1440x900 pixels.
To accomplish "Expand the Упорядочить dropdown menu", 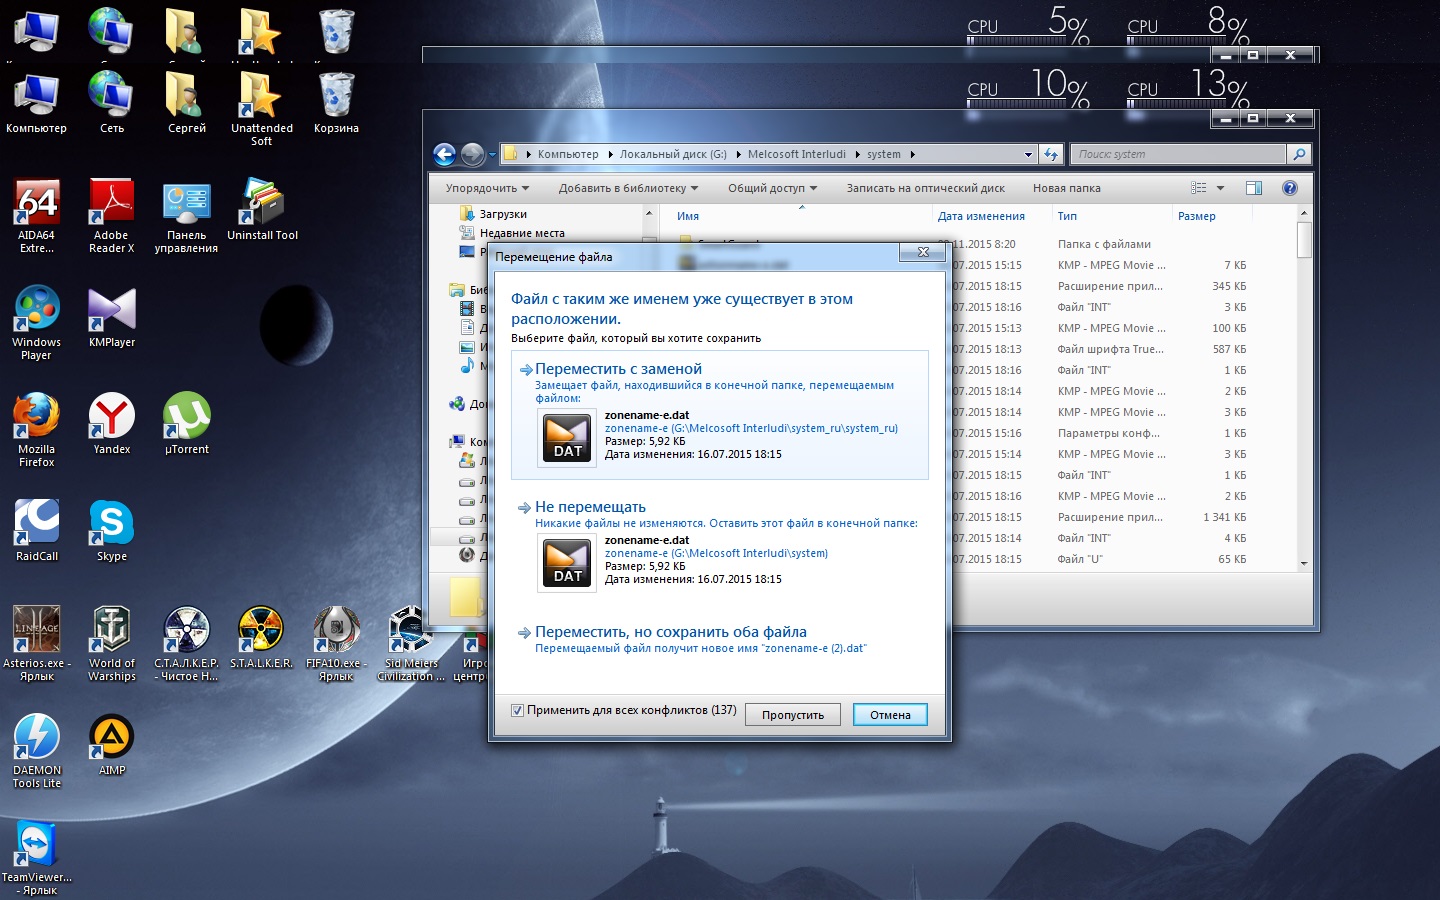I will 487,188.
